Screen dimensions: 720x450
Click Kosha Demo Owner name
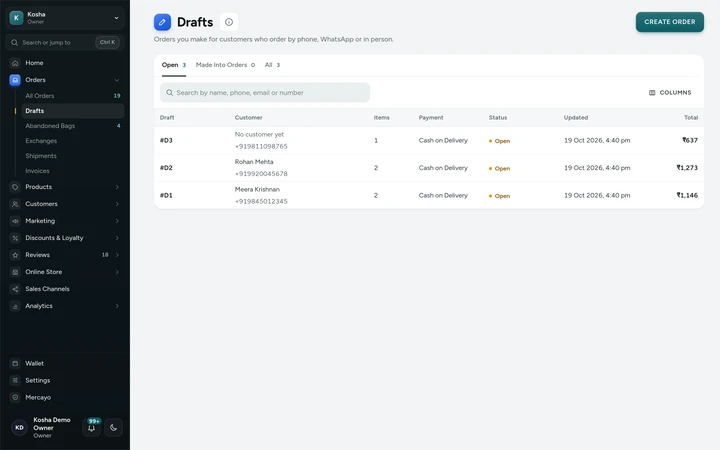(x=52, y=424)
